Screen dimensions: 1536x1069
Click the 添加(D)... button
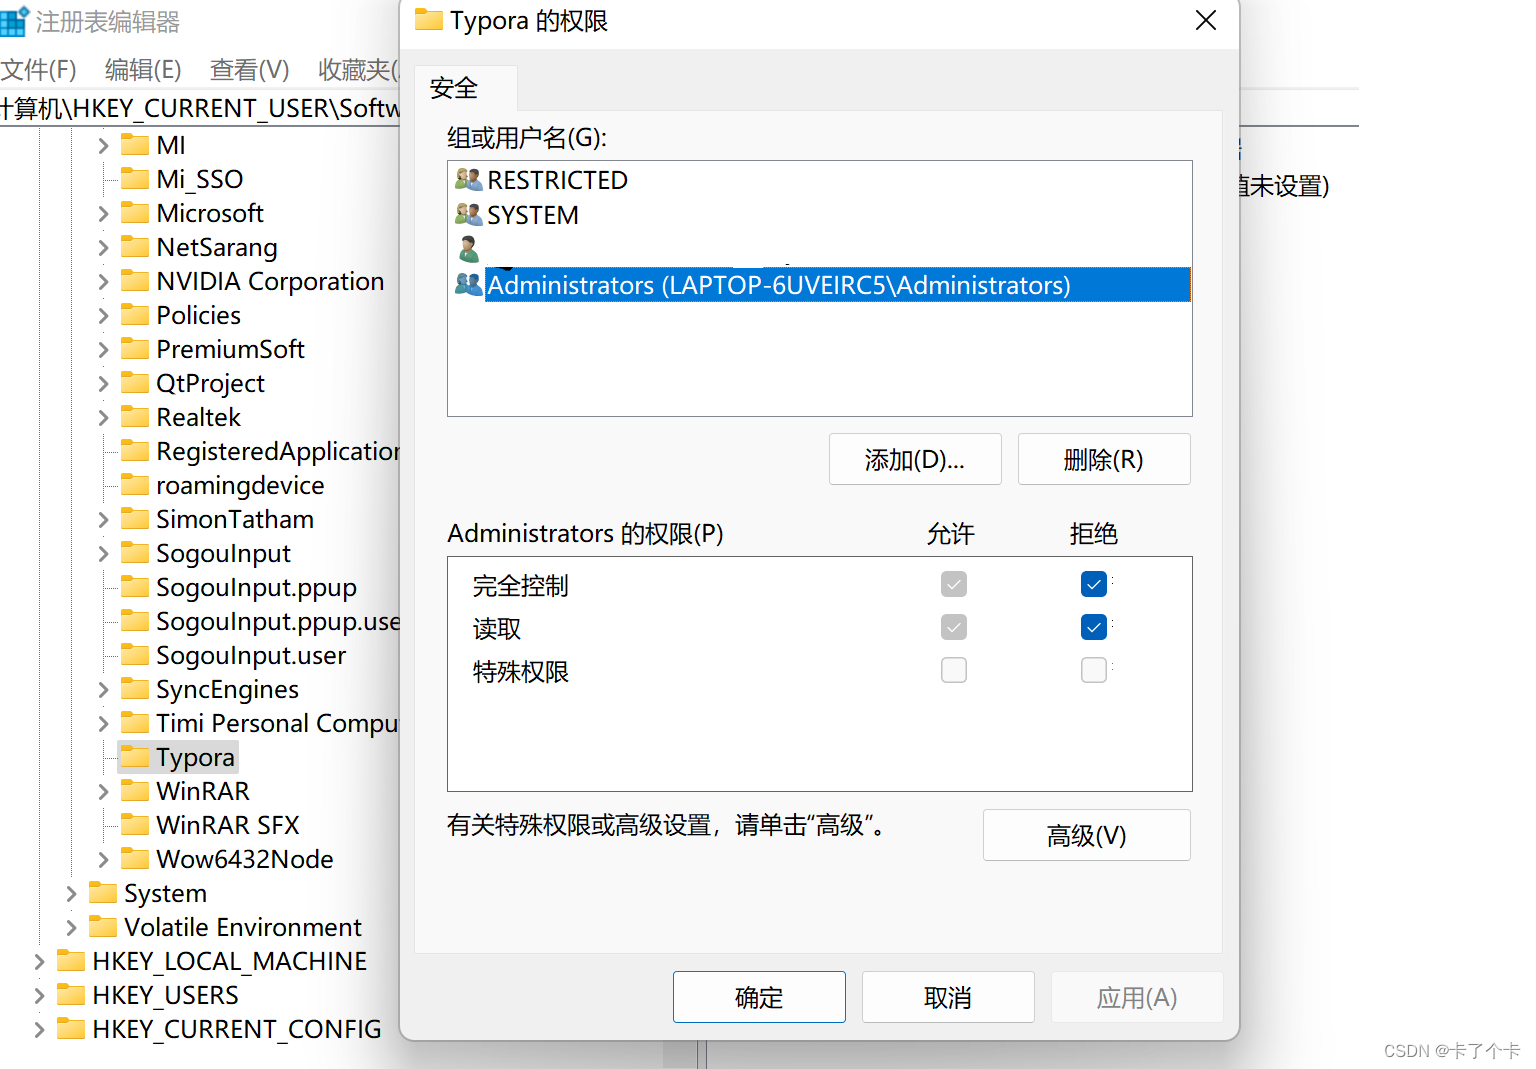915,459
